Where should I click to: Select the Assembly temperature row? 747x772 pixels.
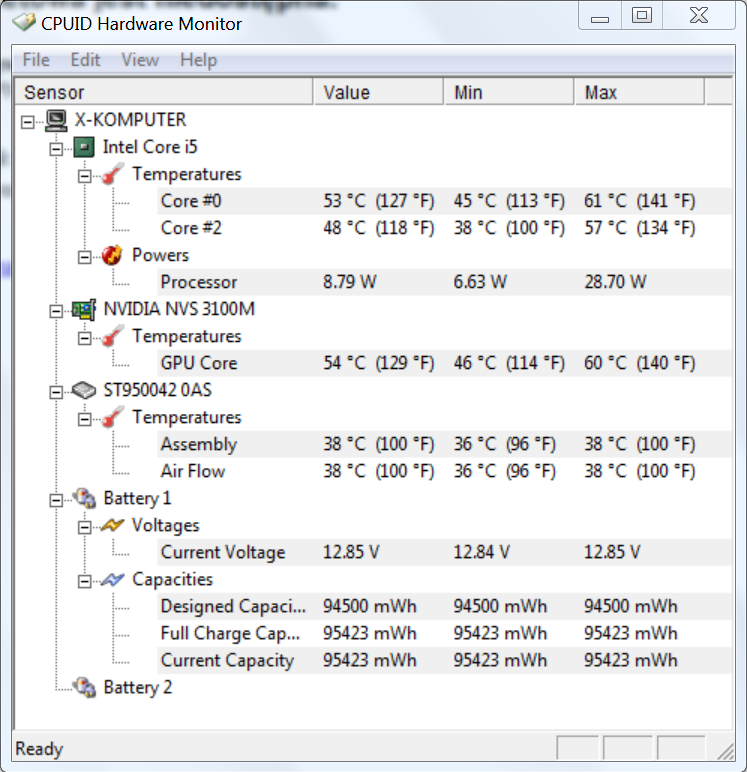click(444, 444)
